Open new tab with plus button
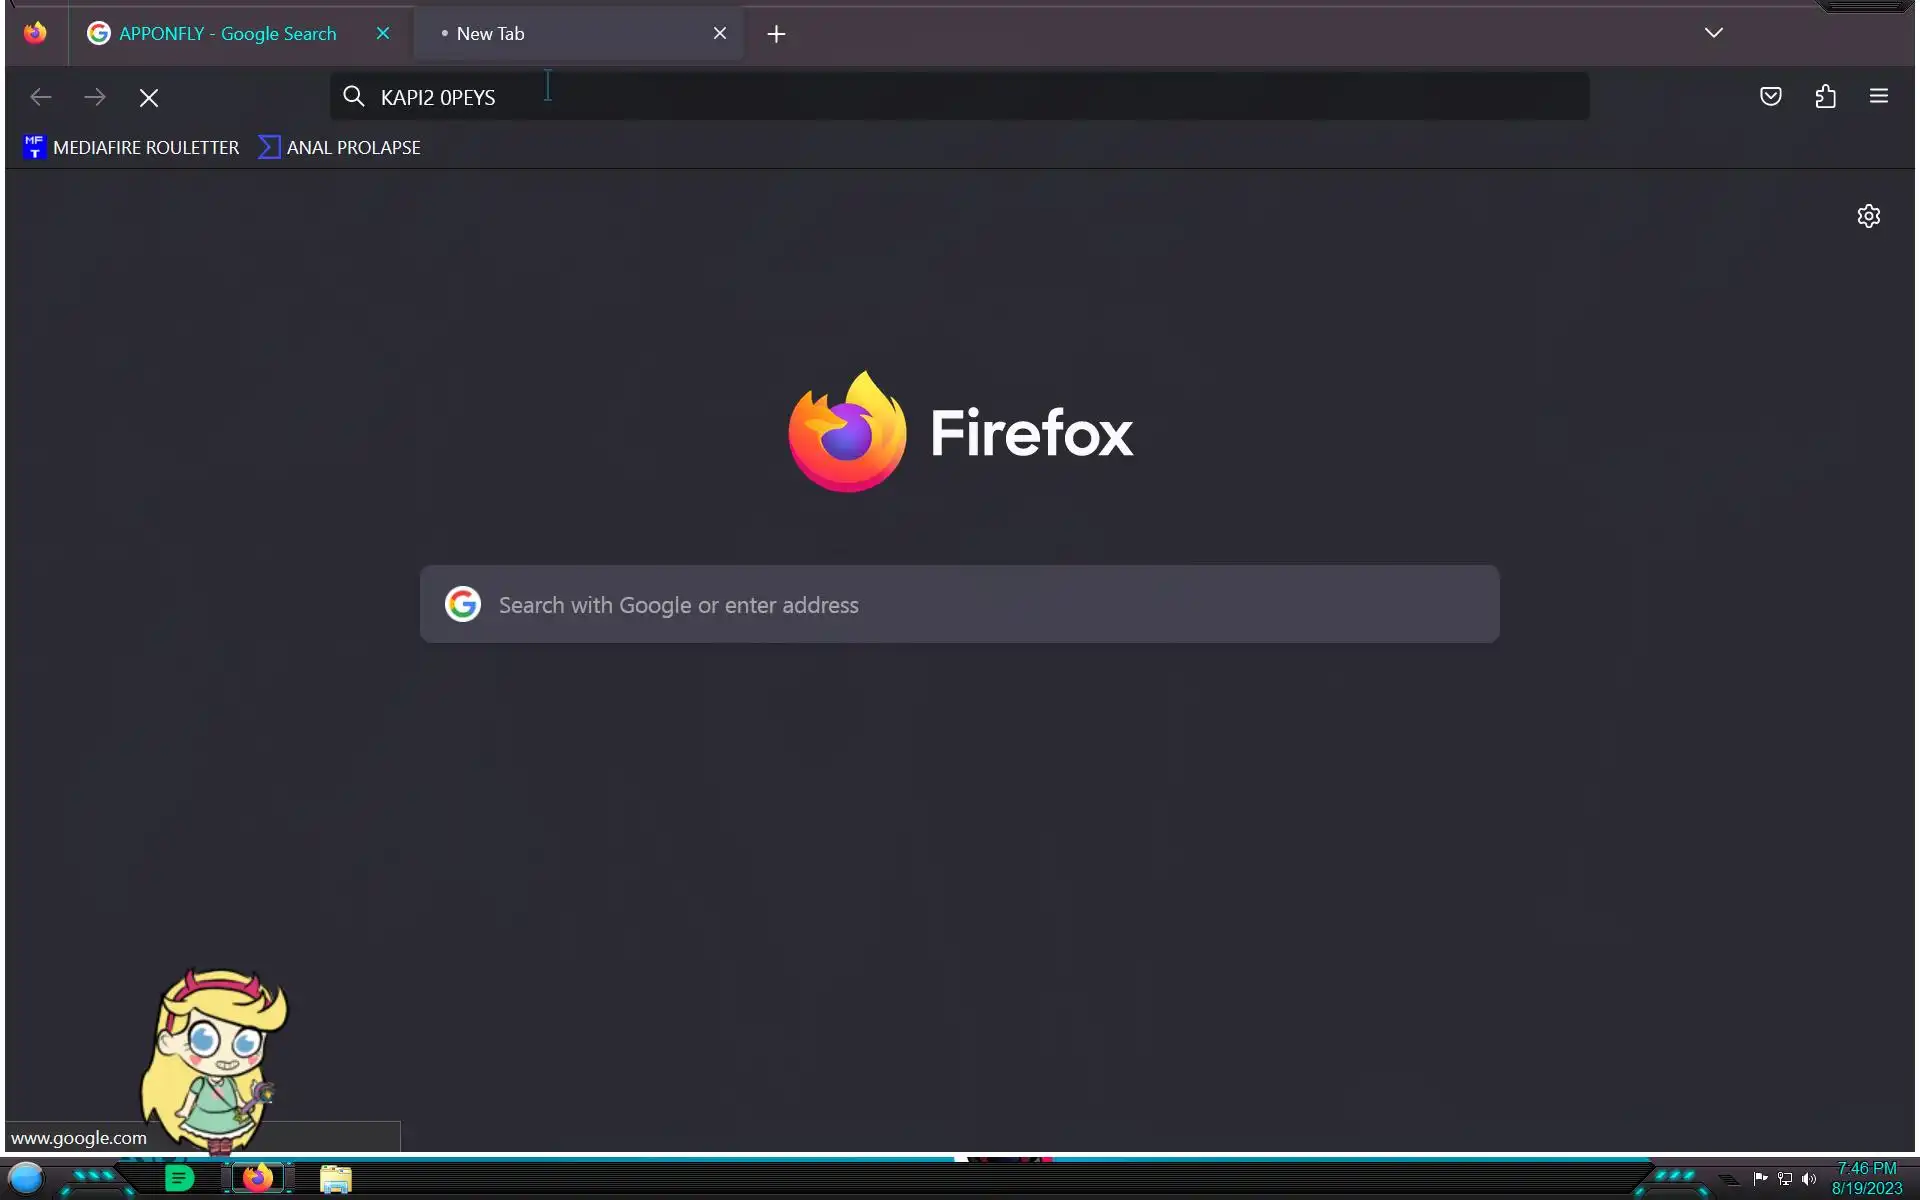Screen dimensions: 1920x1200 tap(776, 34)
